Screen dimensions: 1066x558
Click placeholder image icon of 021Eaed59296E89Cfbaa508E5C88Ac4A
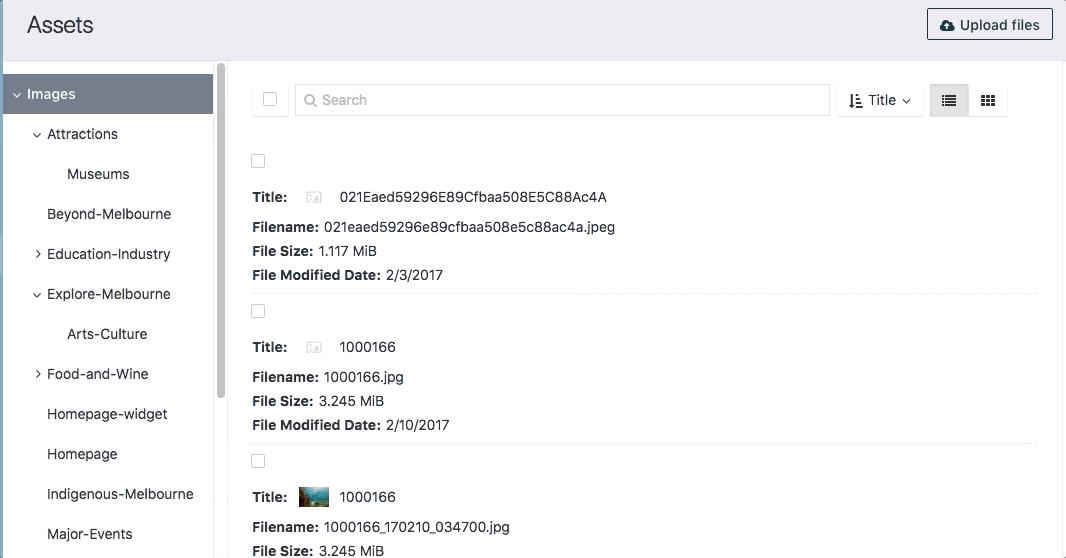click(313, 197)
